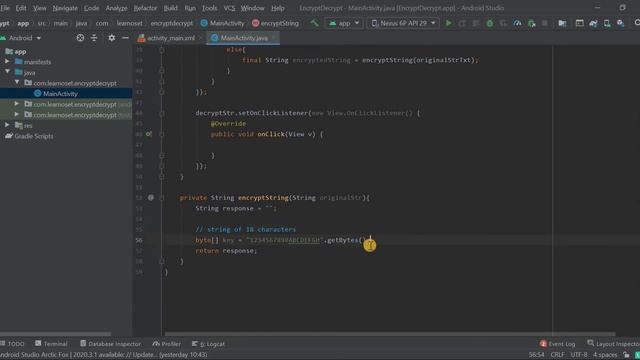Open the Layout Inspector
640x360 pixels.
click(x=613, y=344)
